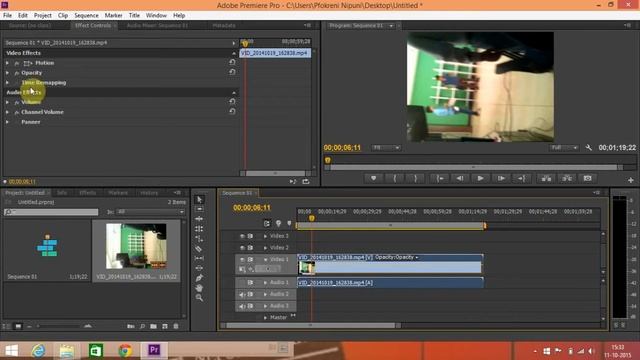Switch to the Effects tab in Project panel
The height and width of the screenshot is (360, 640).
click(87, 193)
